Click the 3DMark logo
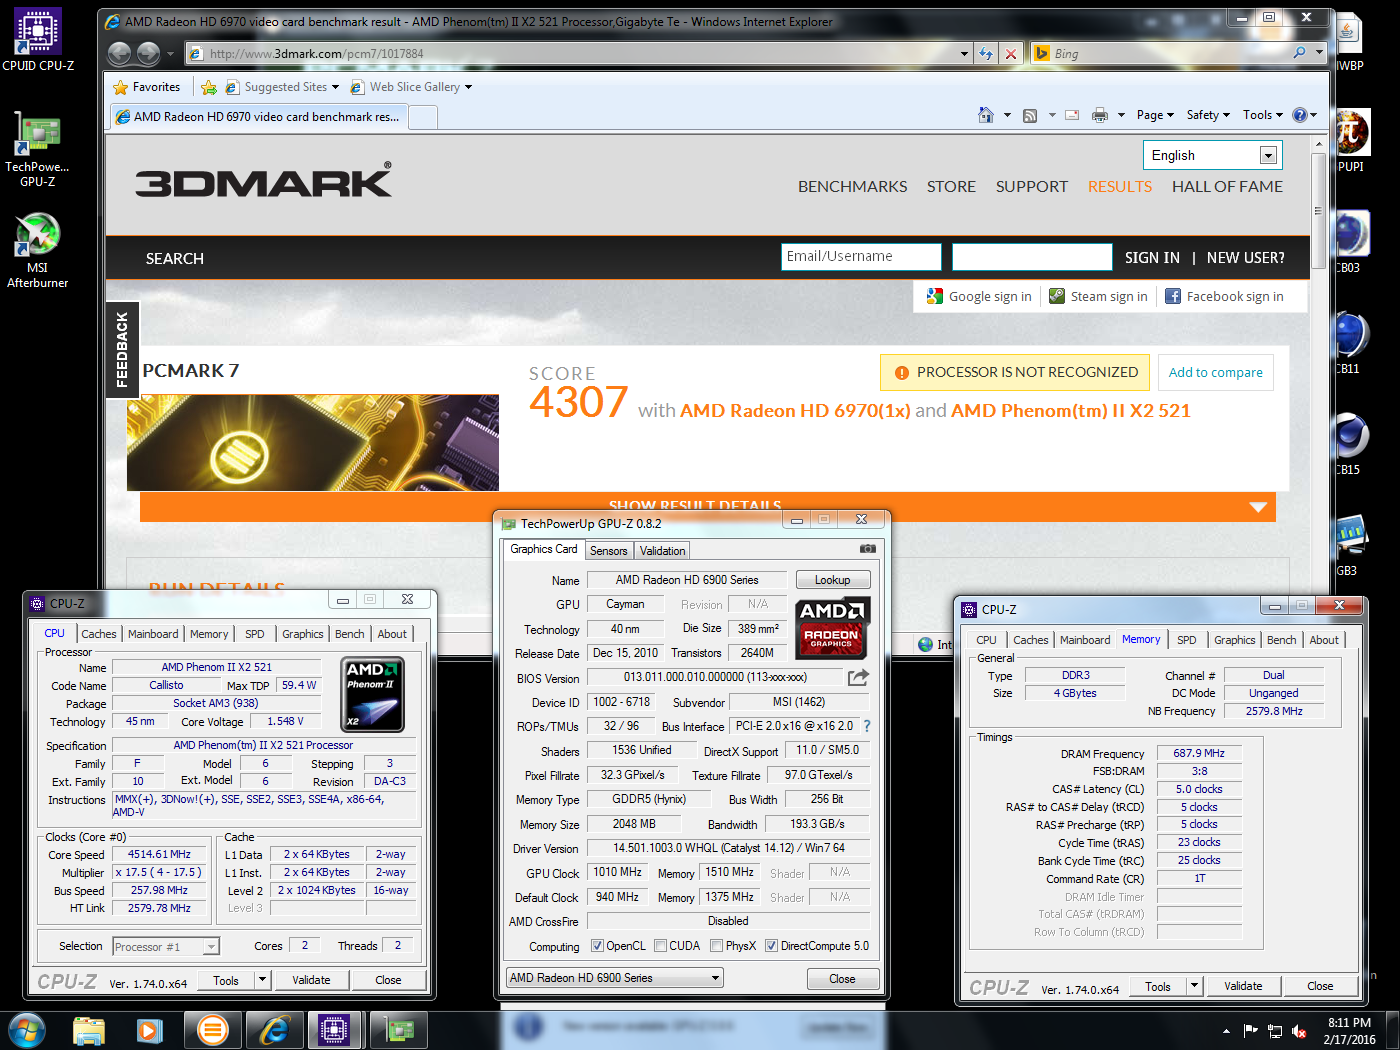The image size is (1400, 1050). [264, 181]
